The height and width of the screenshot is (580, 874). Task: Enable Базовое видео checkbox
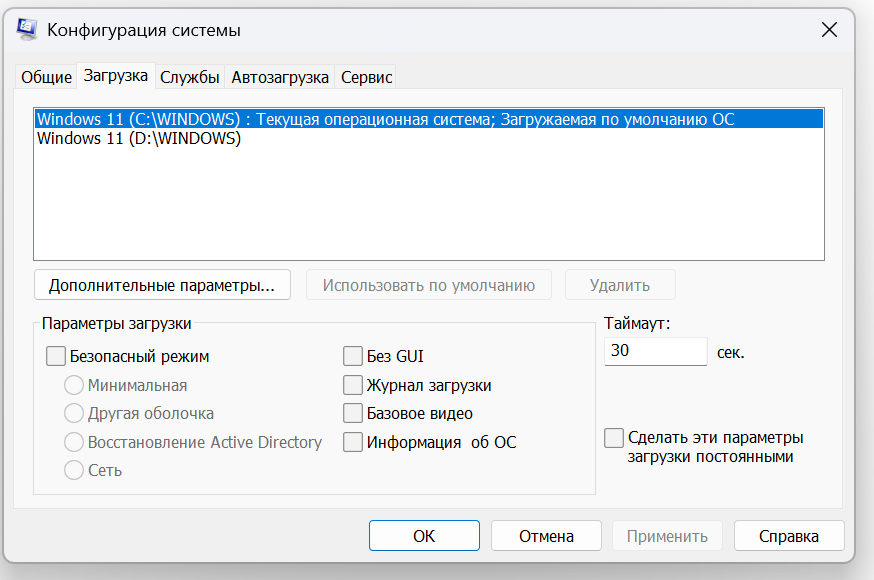pos(353,413)
